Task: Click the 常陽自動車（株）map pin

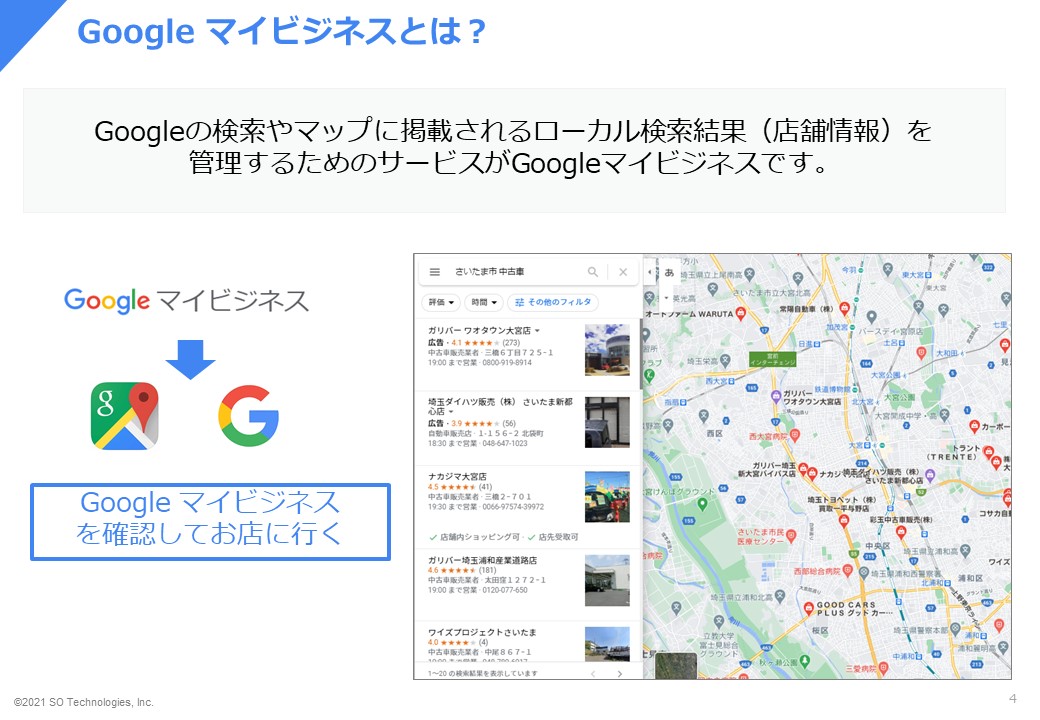Action: pos(844,309)
